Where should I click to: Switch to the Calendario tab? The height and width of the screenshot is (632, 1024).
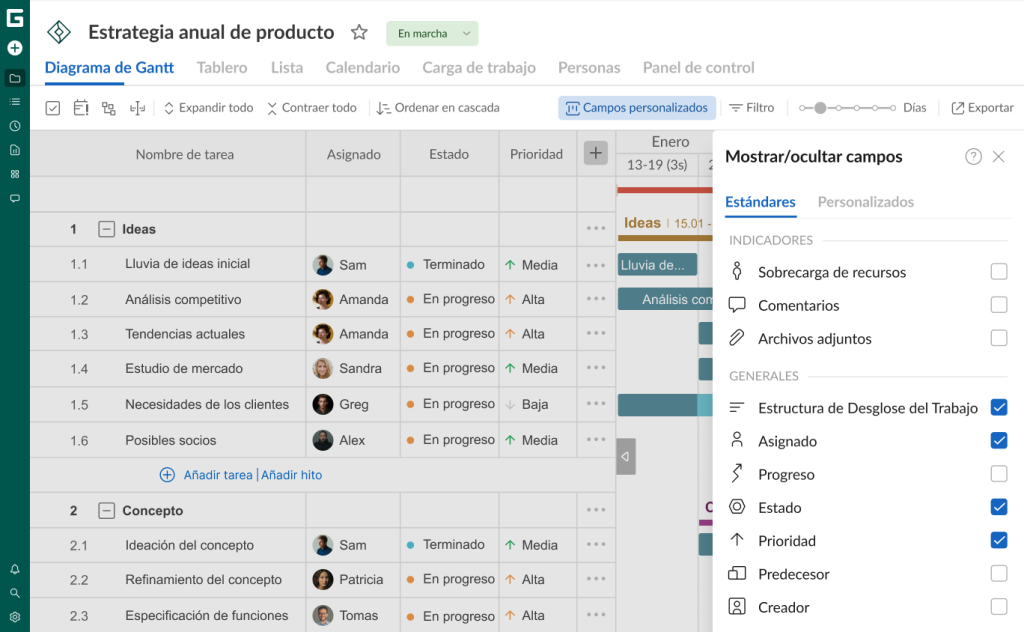click(x=362, y=67)
